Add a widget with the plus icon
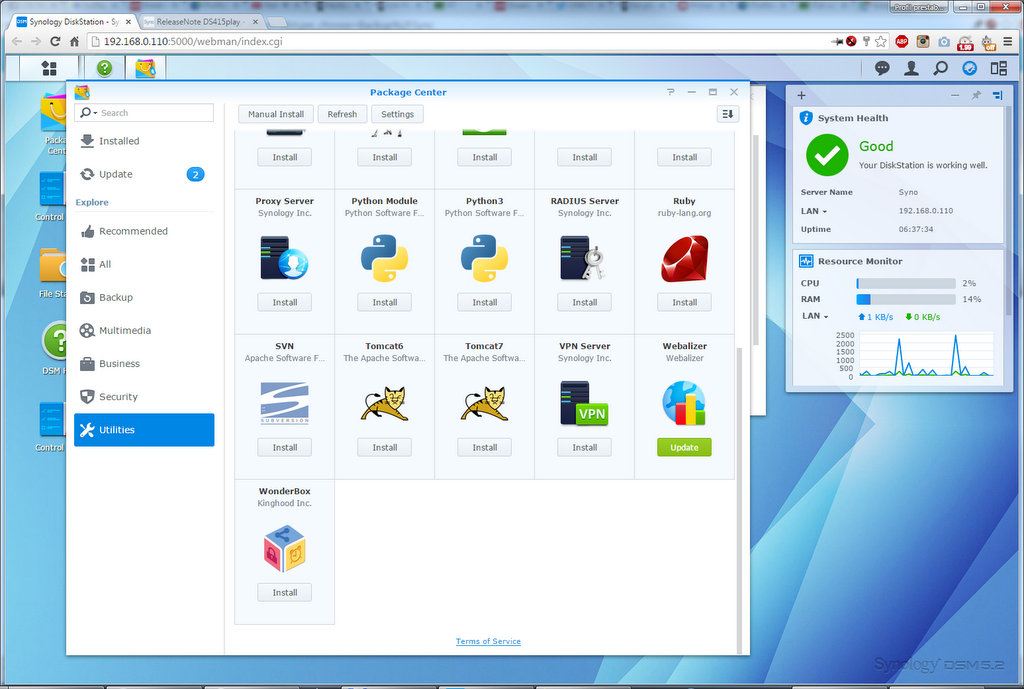The width and height of the screenshot is (1024, 689). pos(801,95)
